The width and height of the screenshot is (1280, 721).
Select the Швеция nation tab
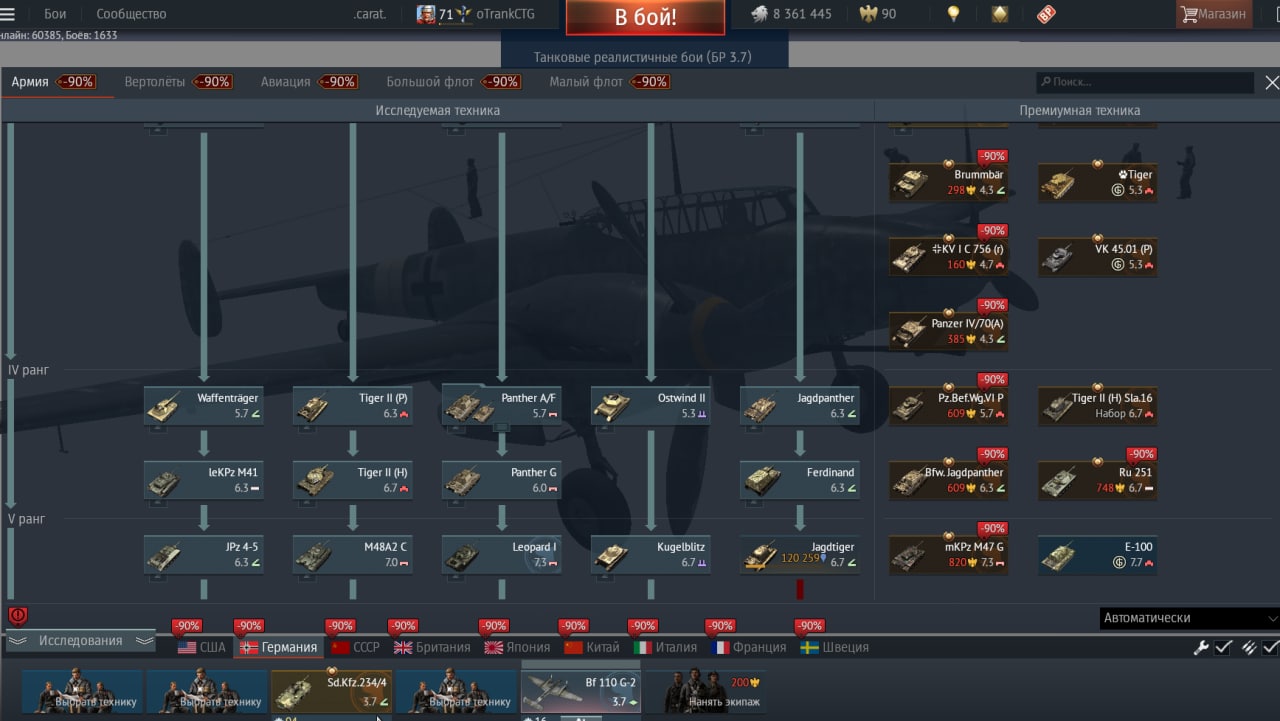coord(835,647)
